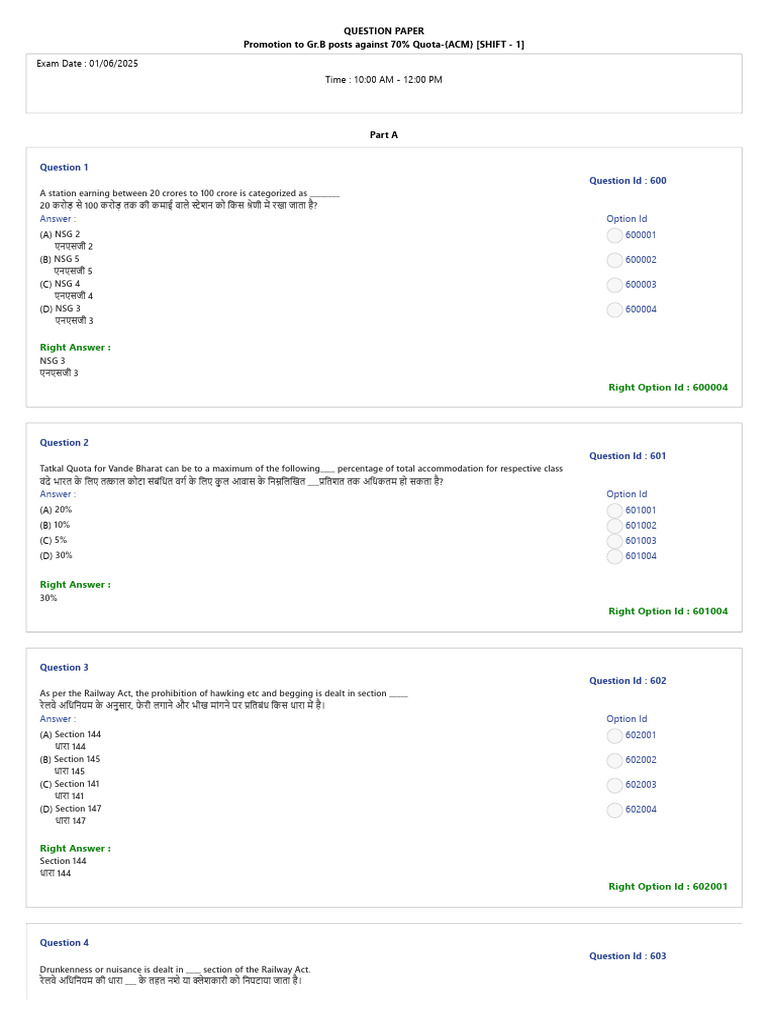
Task: Click Right Option Id : 601004 text
Action: [668, 611]
